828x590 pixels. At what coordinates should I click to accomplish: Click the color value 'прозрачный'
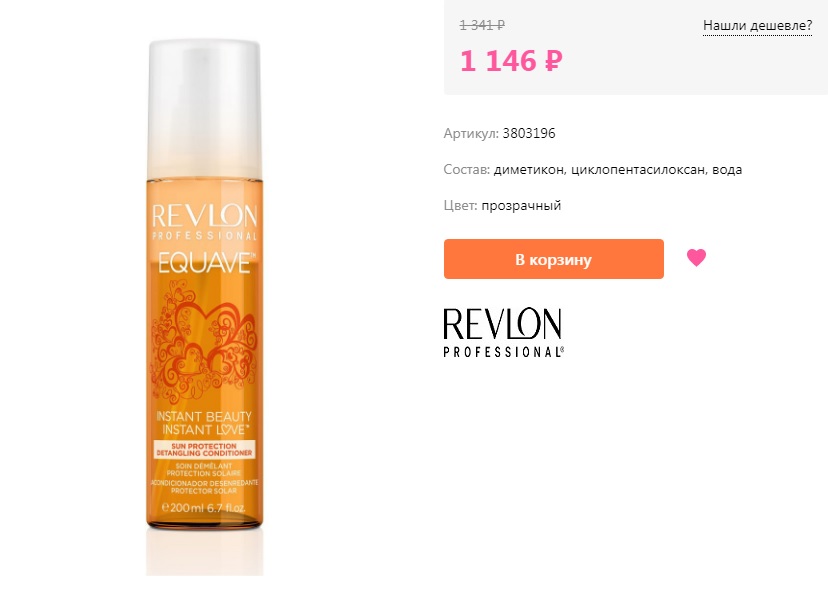click(x=521, y=206)
